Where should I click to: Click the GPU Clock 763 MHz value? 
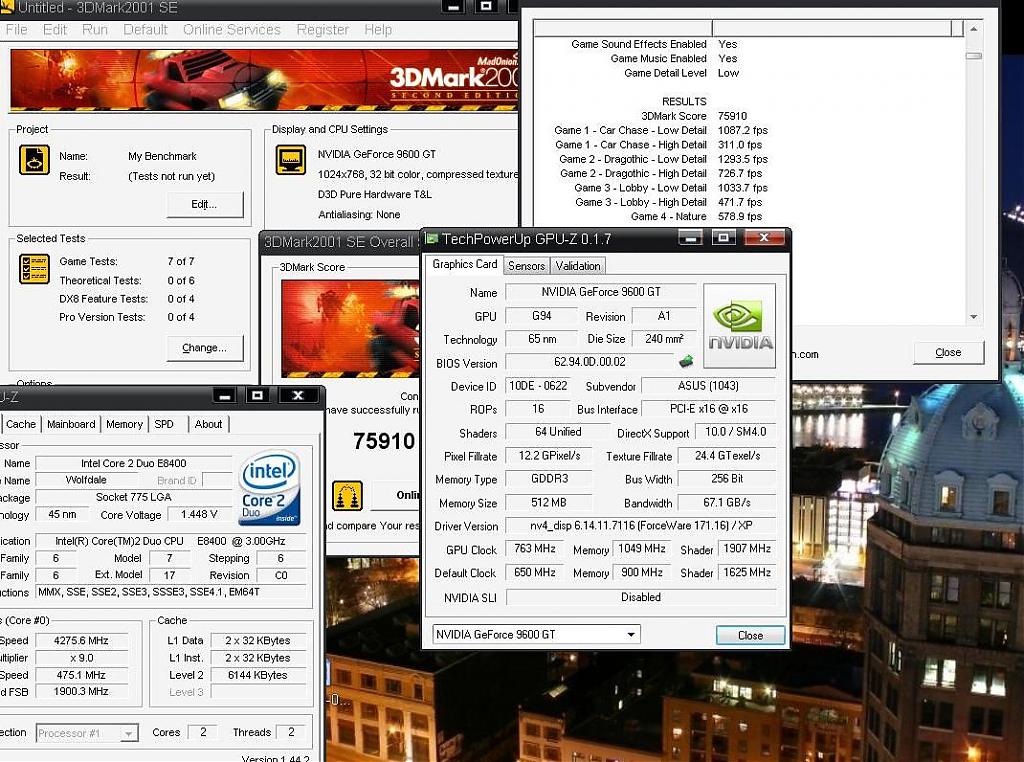tap(535, 548)
